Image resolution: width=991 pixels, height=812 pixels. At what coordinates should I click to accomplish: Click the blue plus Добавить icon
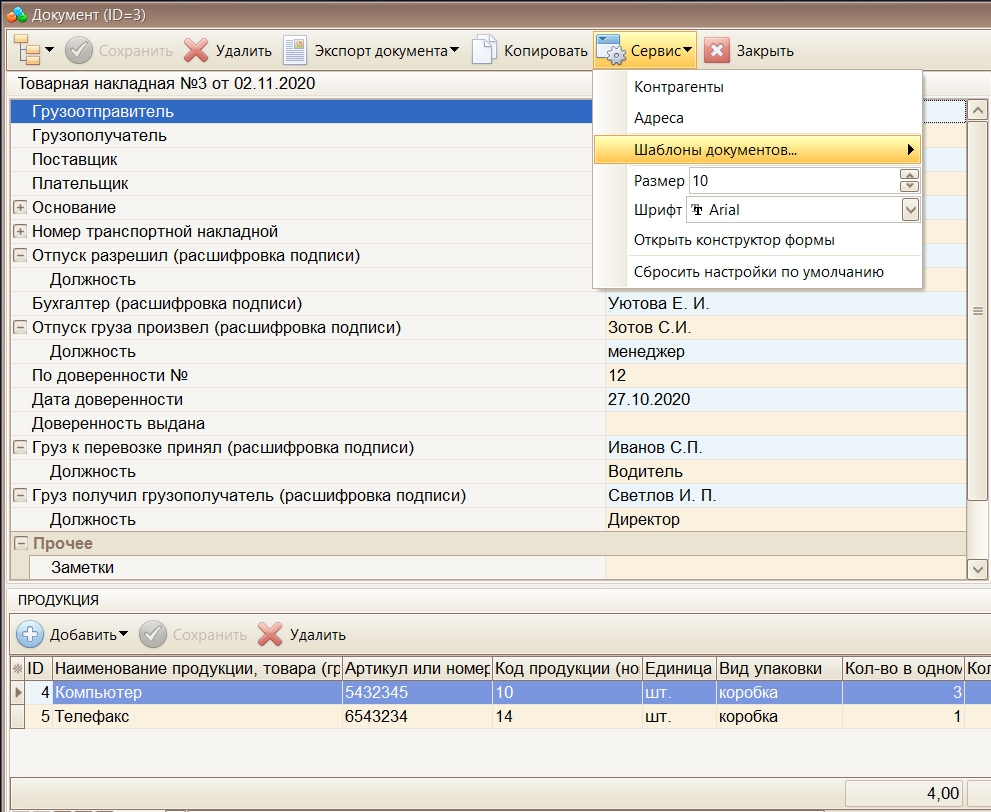click(x=31, y=634)
